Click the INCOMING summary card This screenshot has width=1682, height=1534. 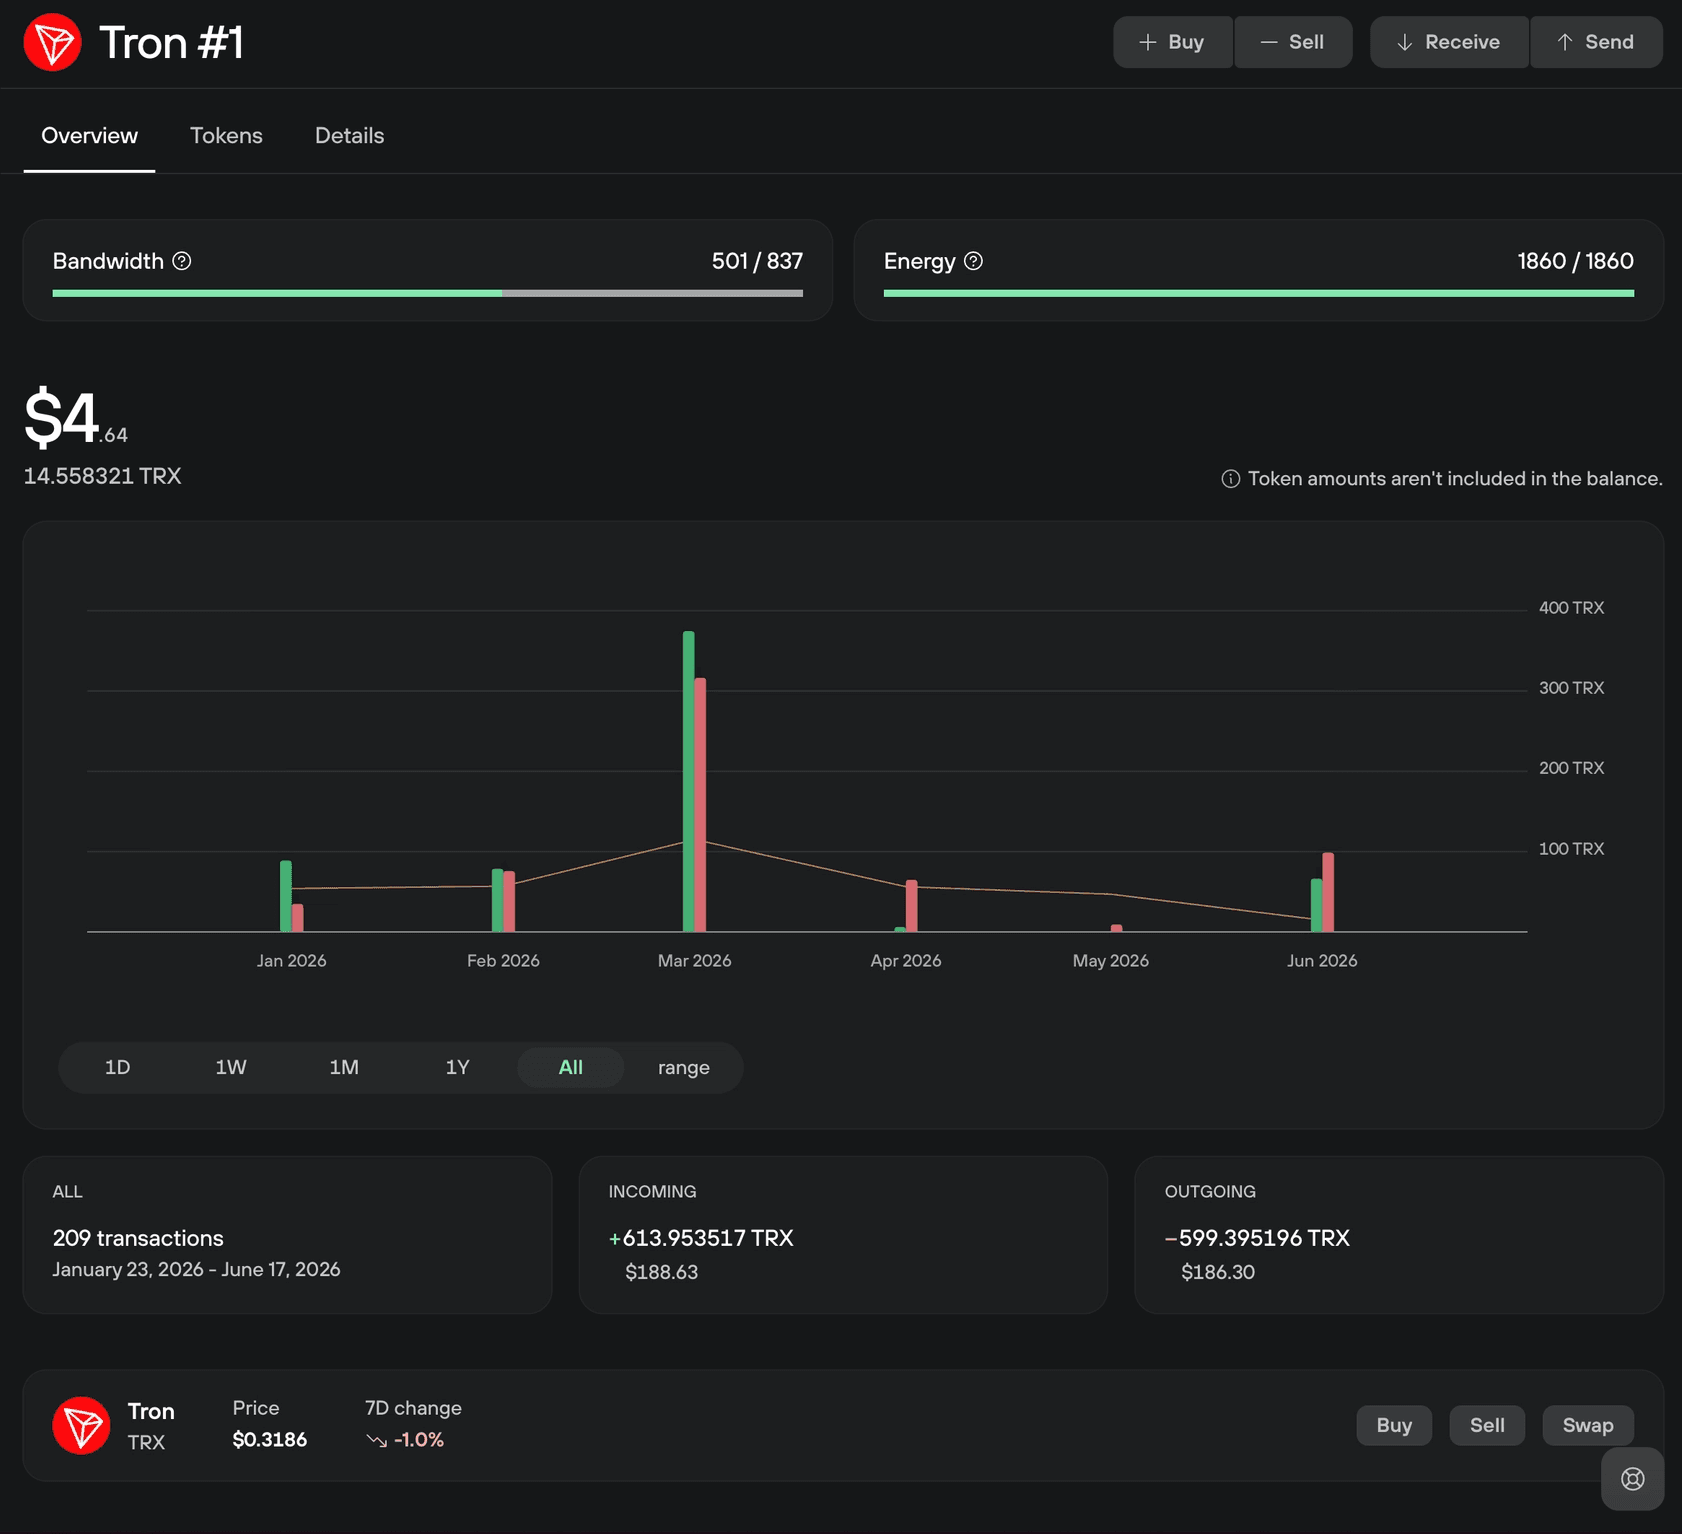click(843, 1235)
